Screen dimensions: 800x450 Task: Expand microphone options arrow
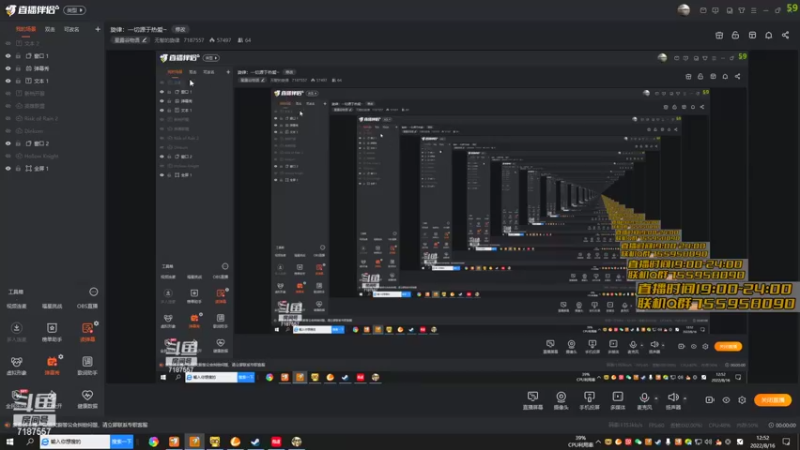(656, 398)
